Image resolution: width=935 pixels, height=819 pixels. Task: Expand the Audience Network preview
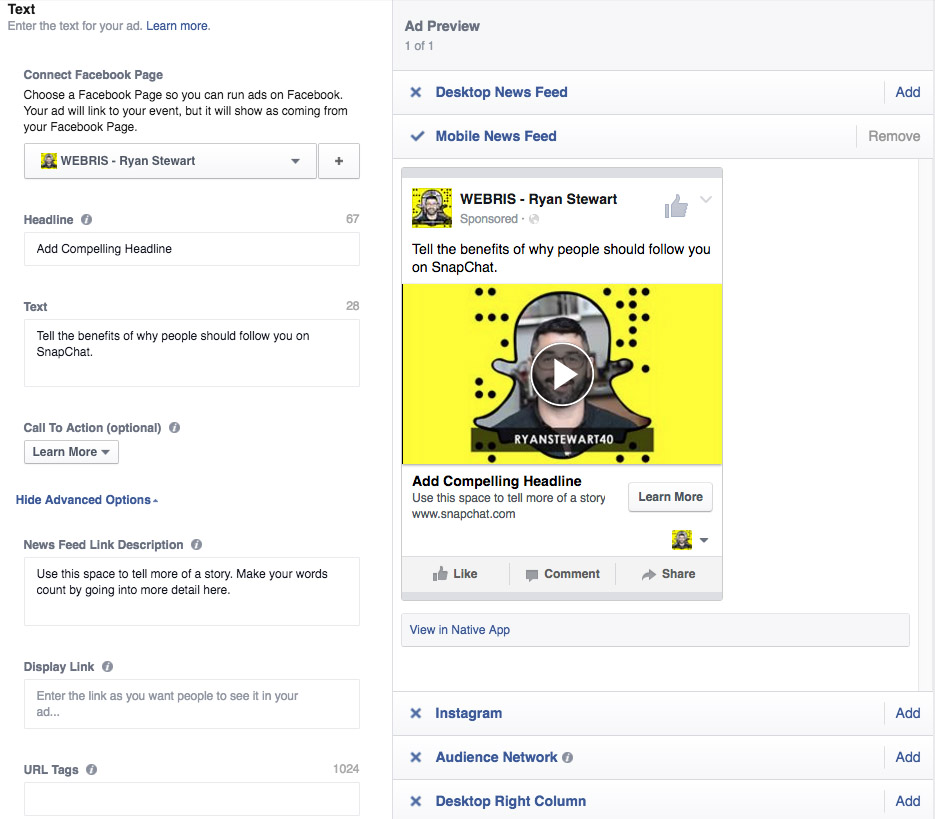[496, 758]
